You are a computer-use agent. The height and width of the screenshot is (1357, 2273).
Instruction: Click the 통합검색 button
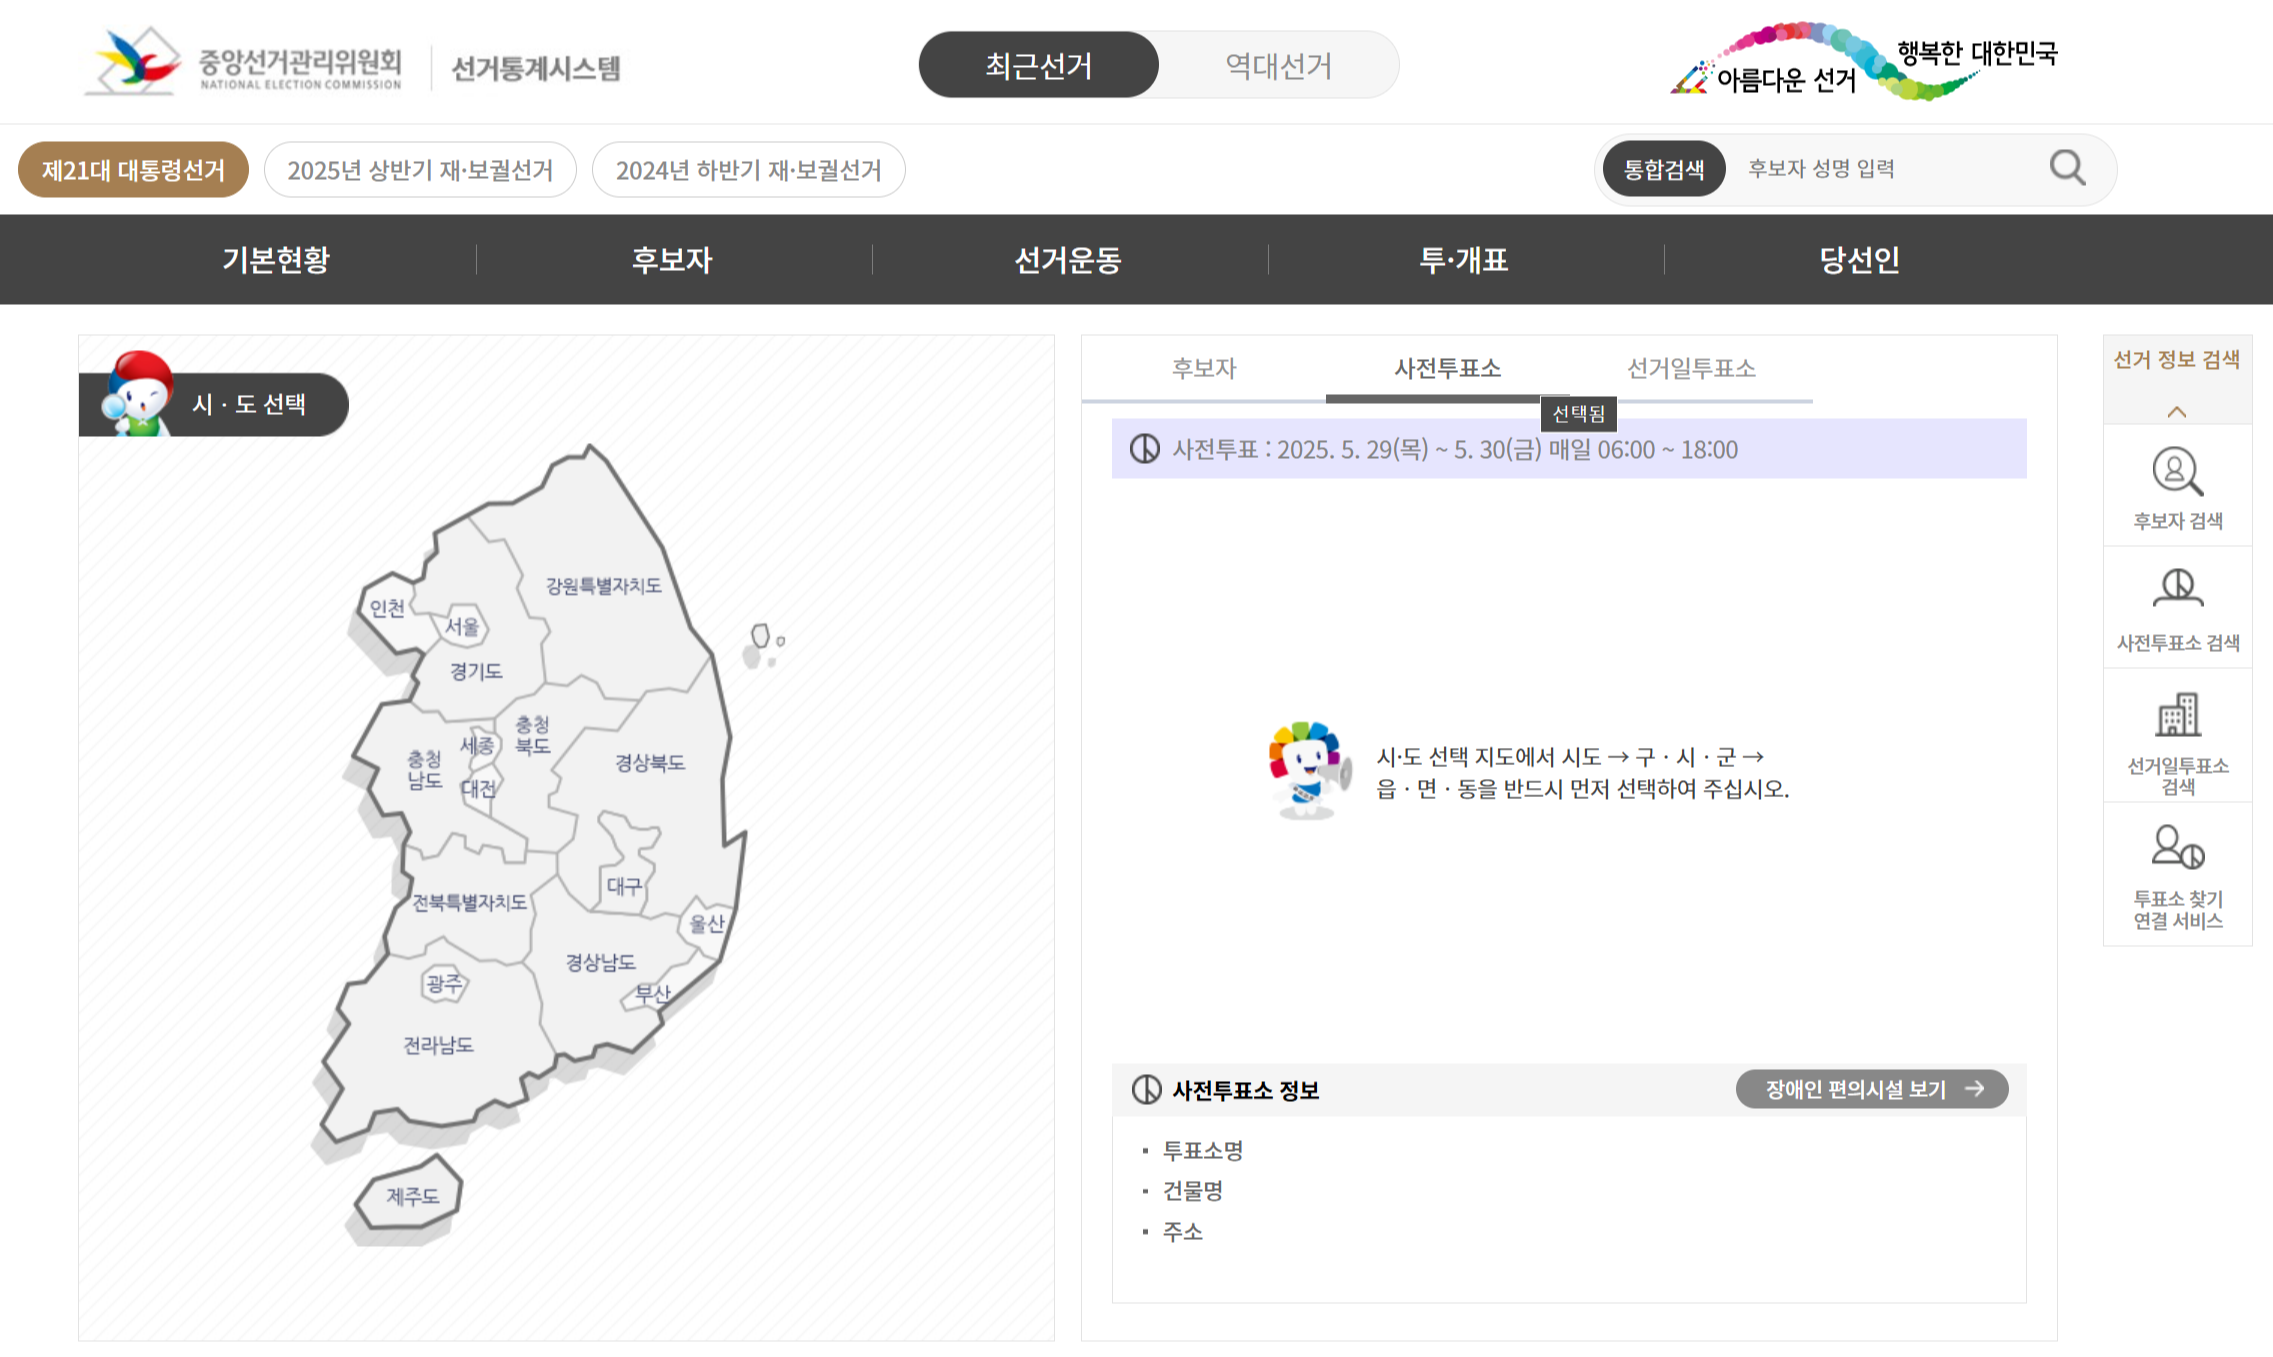click(1663, 169)
